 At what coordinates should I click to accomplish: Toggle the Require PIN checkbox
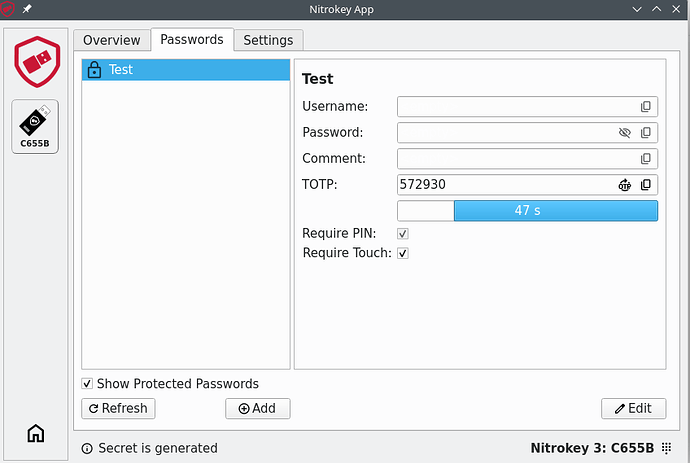[403, 234]
